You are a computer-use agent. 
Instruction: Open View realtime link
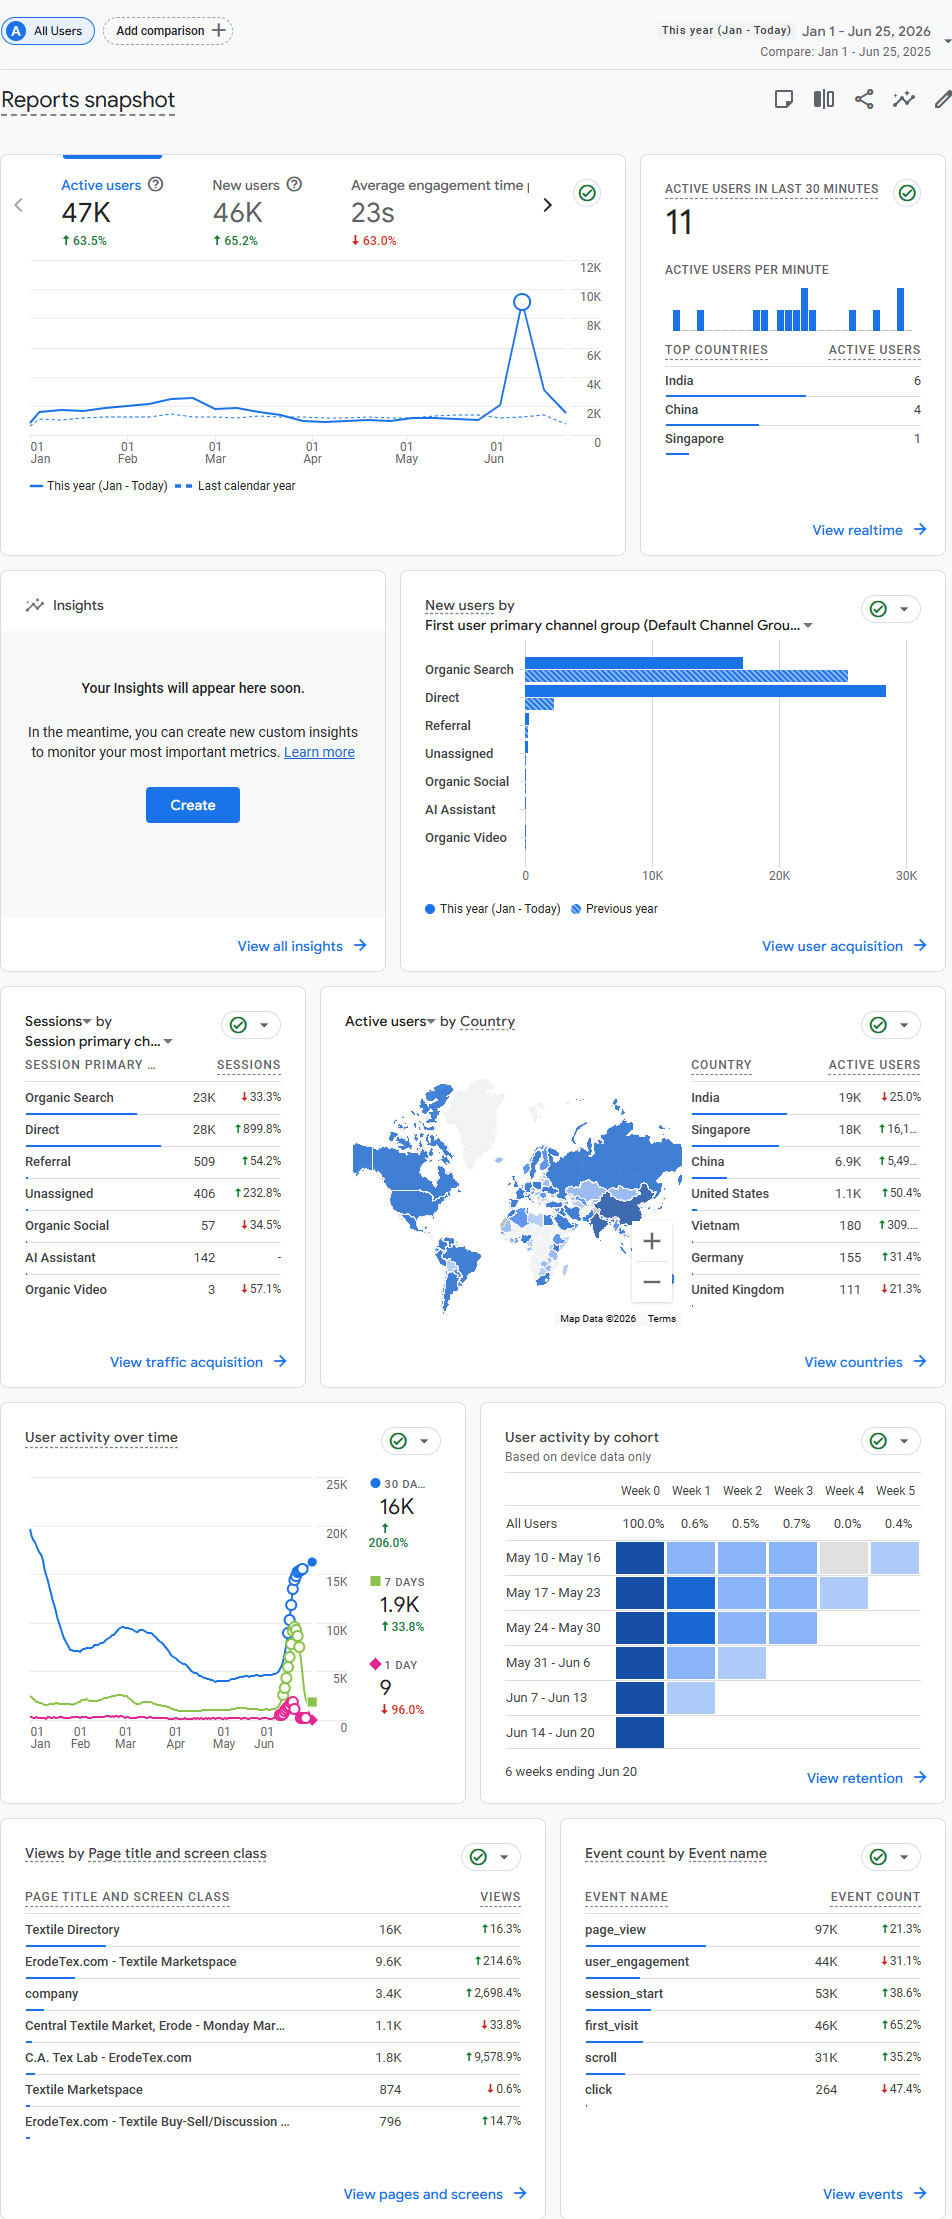tap(869, 530)
